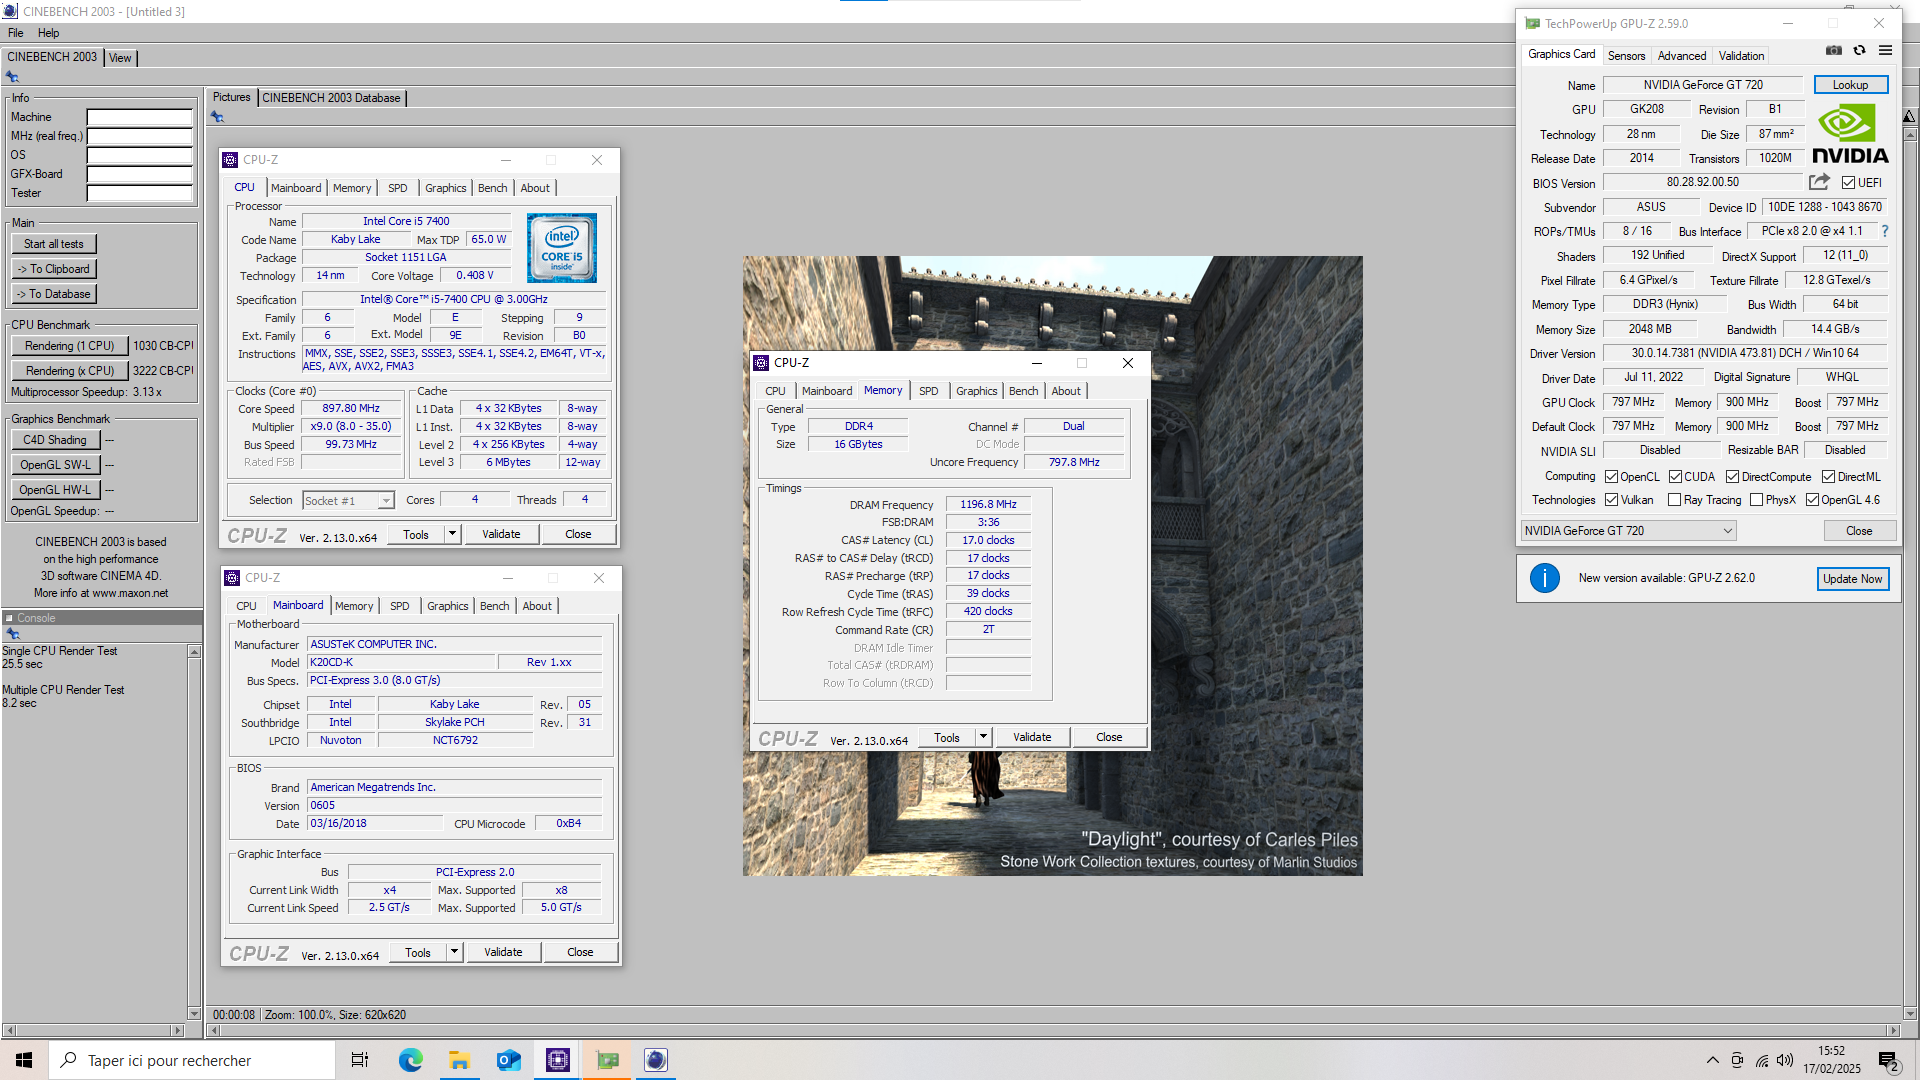The width and height of the screenshot is (1920, 1080).
Task: Click the console panel vertical scrollbar down arrow
Action: pyautogui.click(x=194, y=1013)
